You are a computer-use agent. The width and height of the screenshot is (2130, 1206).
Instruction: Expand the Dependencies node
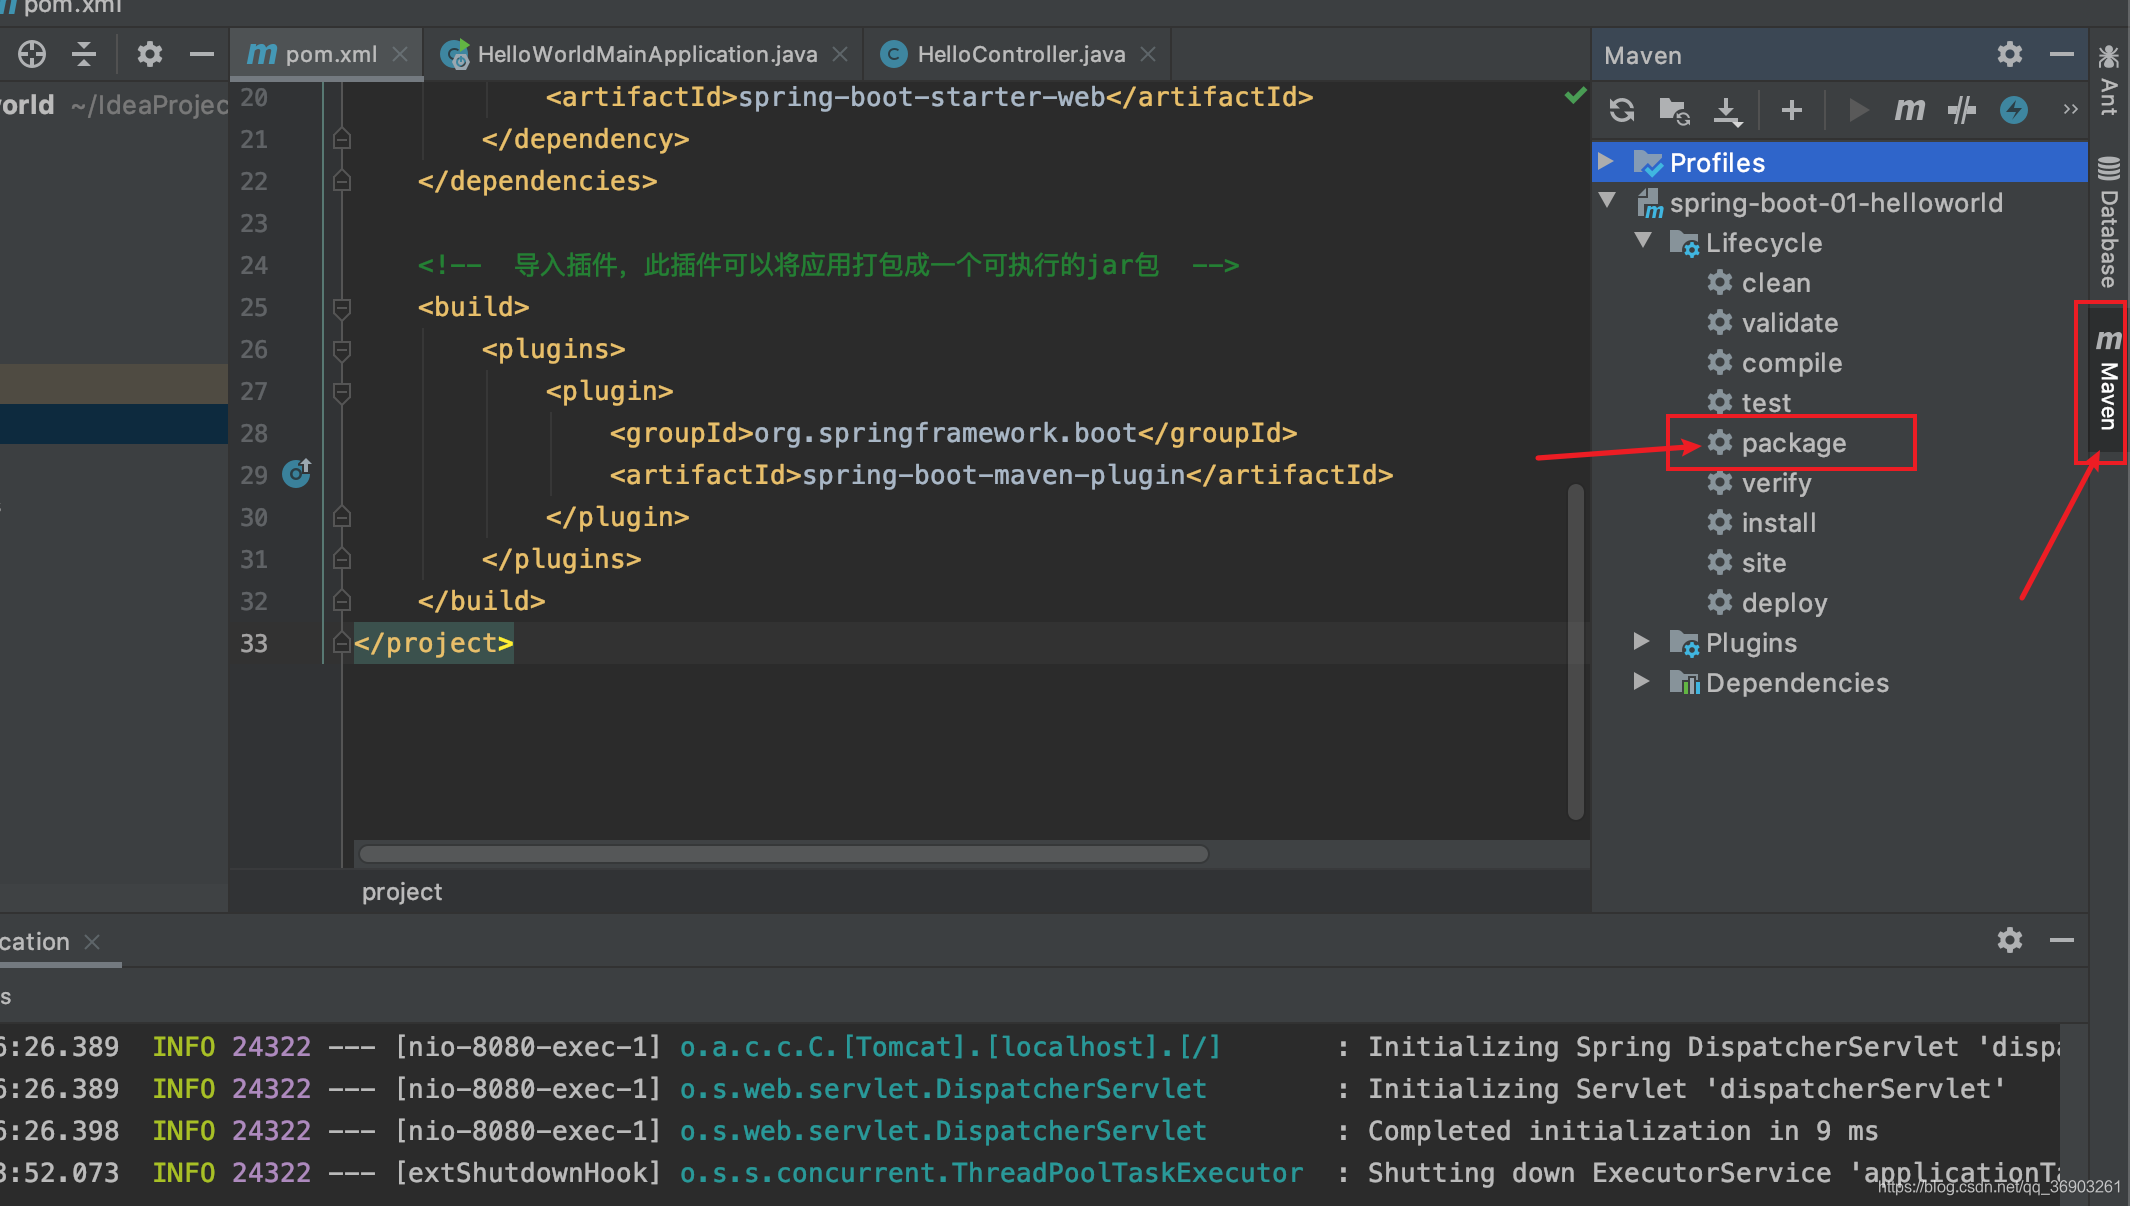(1641, 681)
